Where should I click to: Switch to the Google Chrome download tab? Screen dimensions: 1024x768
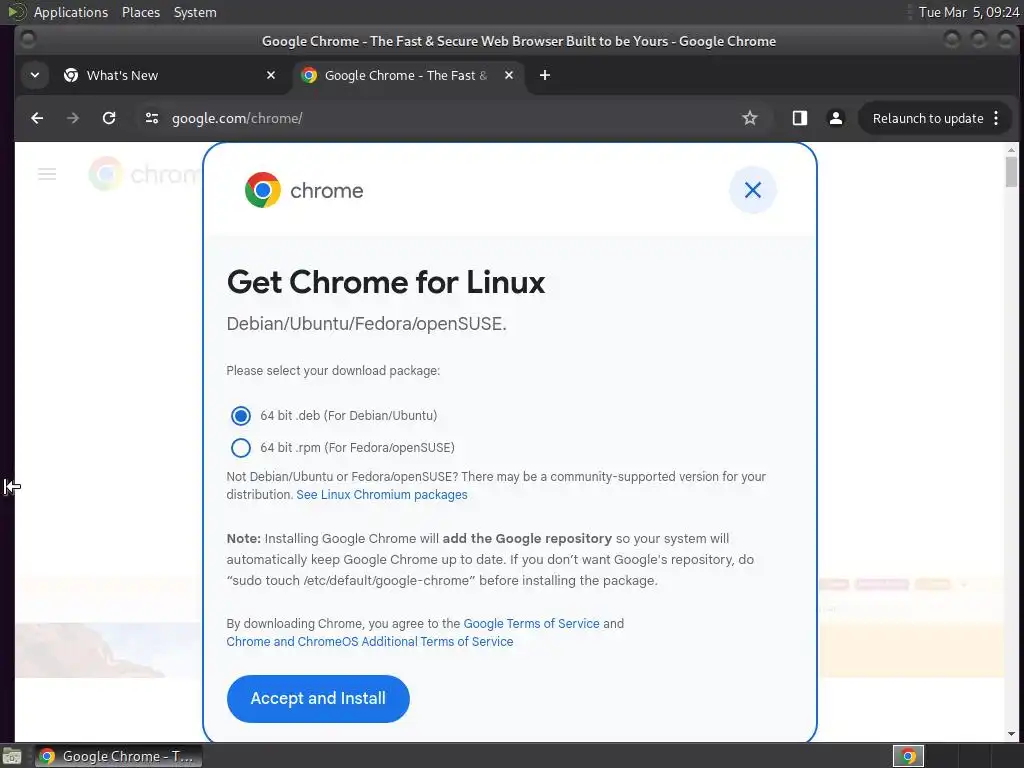(x=407, y=75)
